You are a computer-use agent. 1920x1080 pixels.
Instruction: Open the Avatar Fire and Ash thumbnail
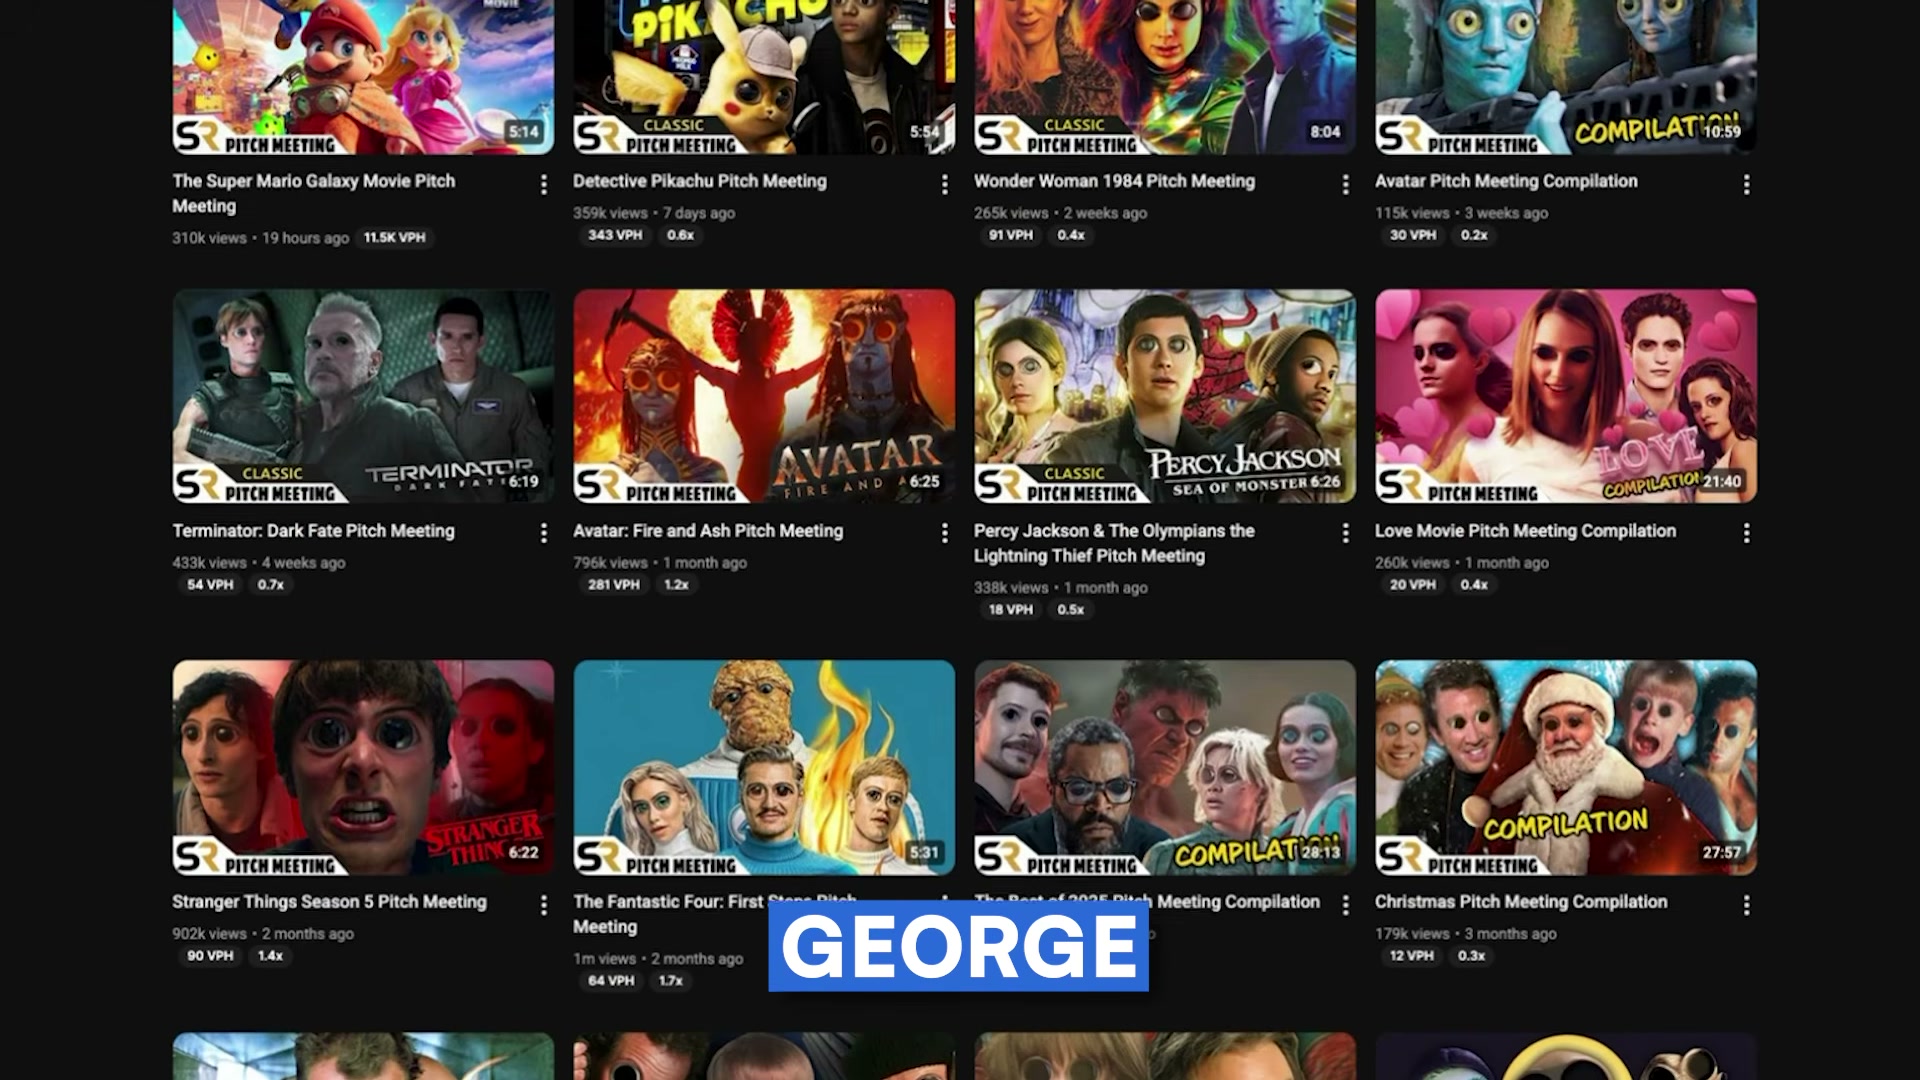764,396
